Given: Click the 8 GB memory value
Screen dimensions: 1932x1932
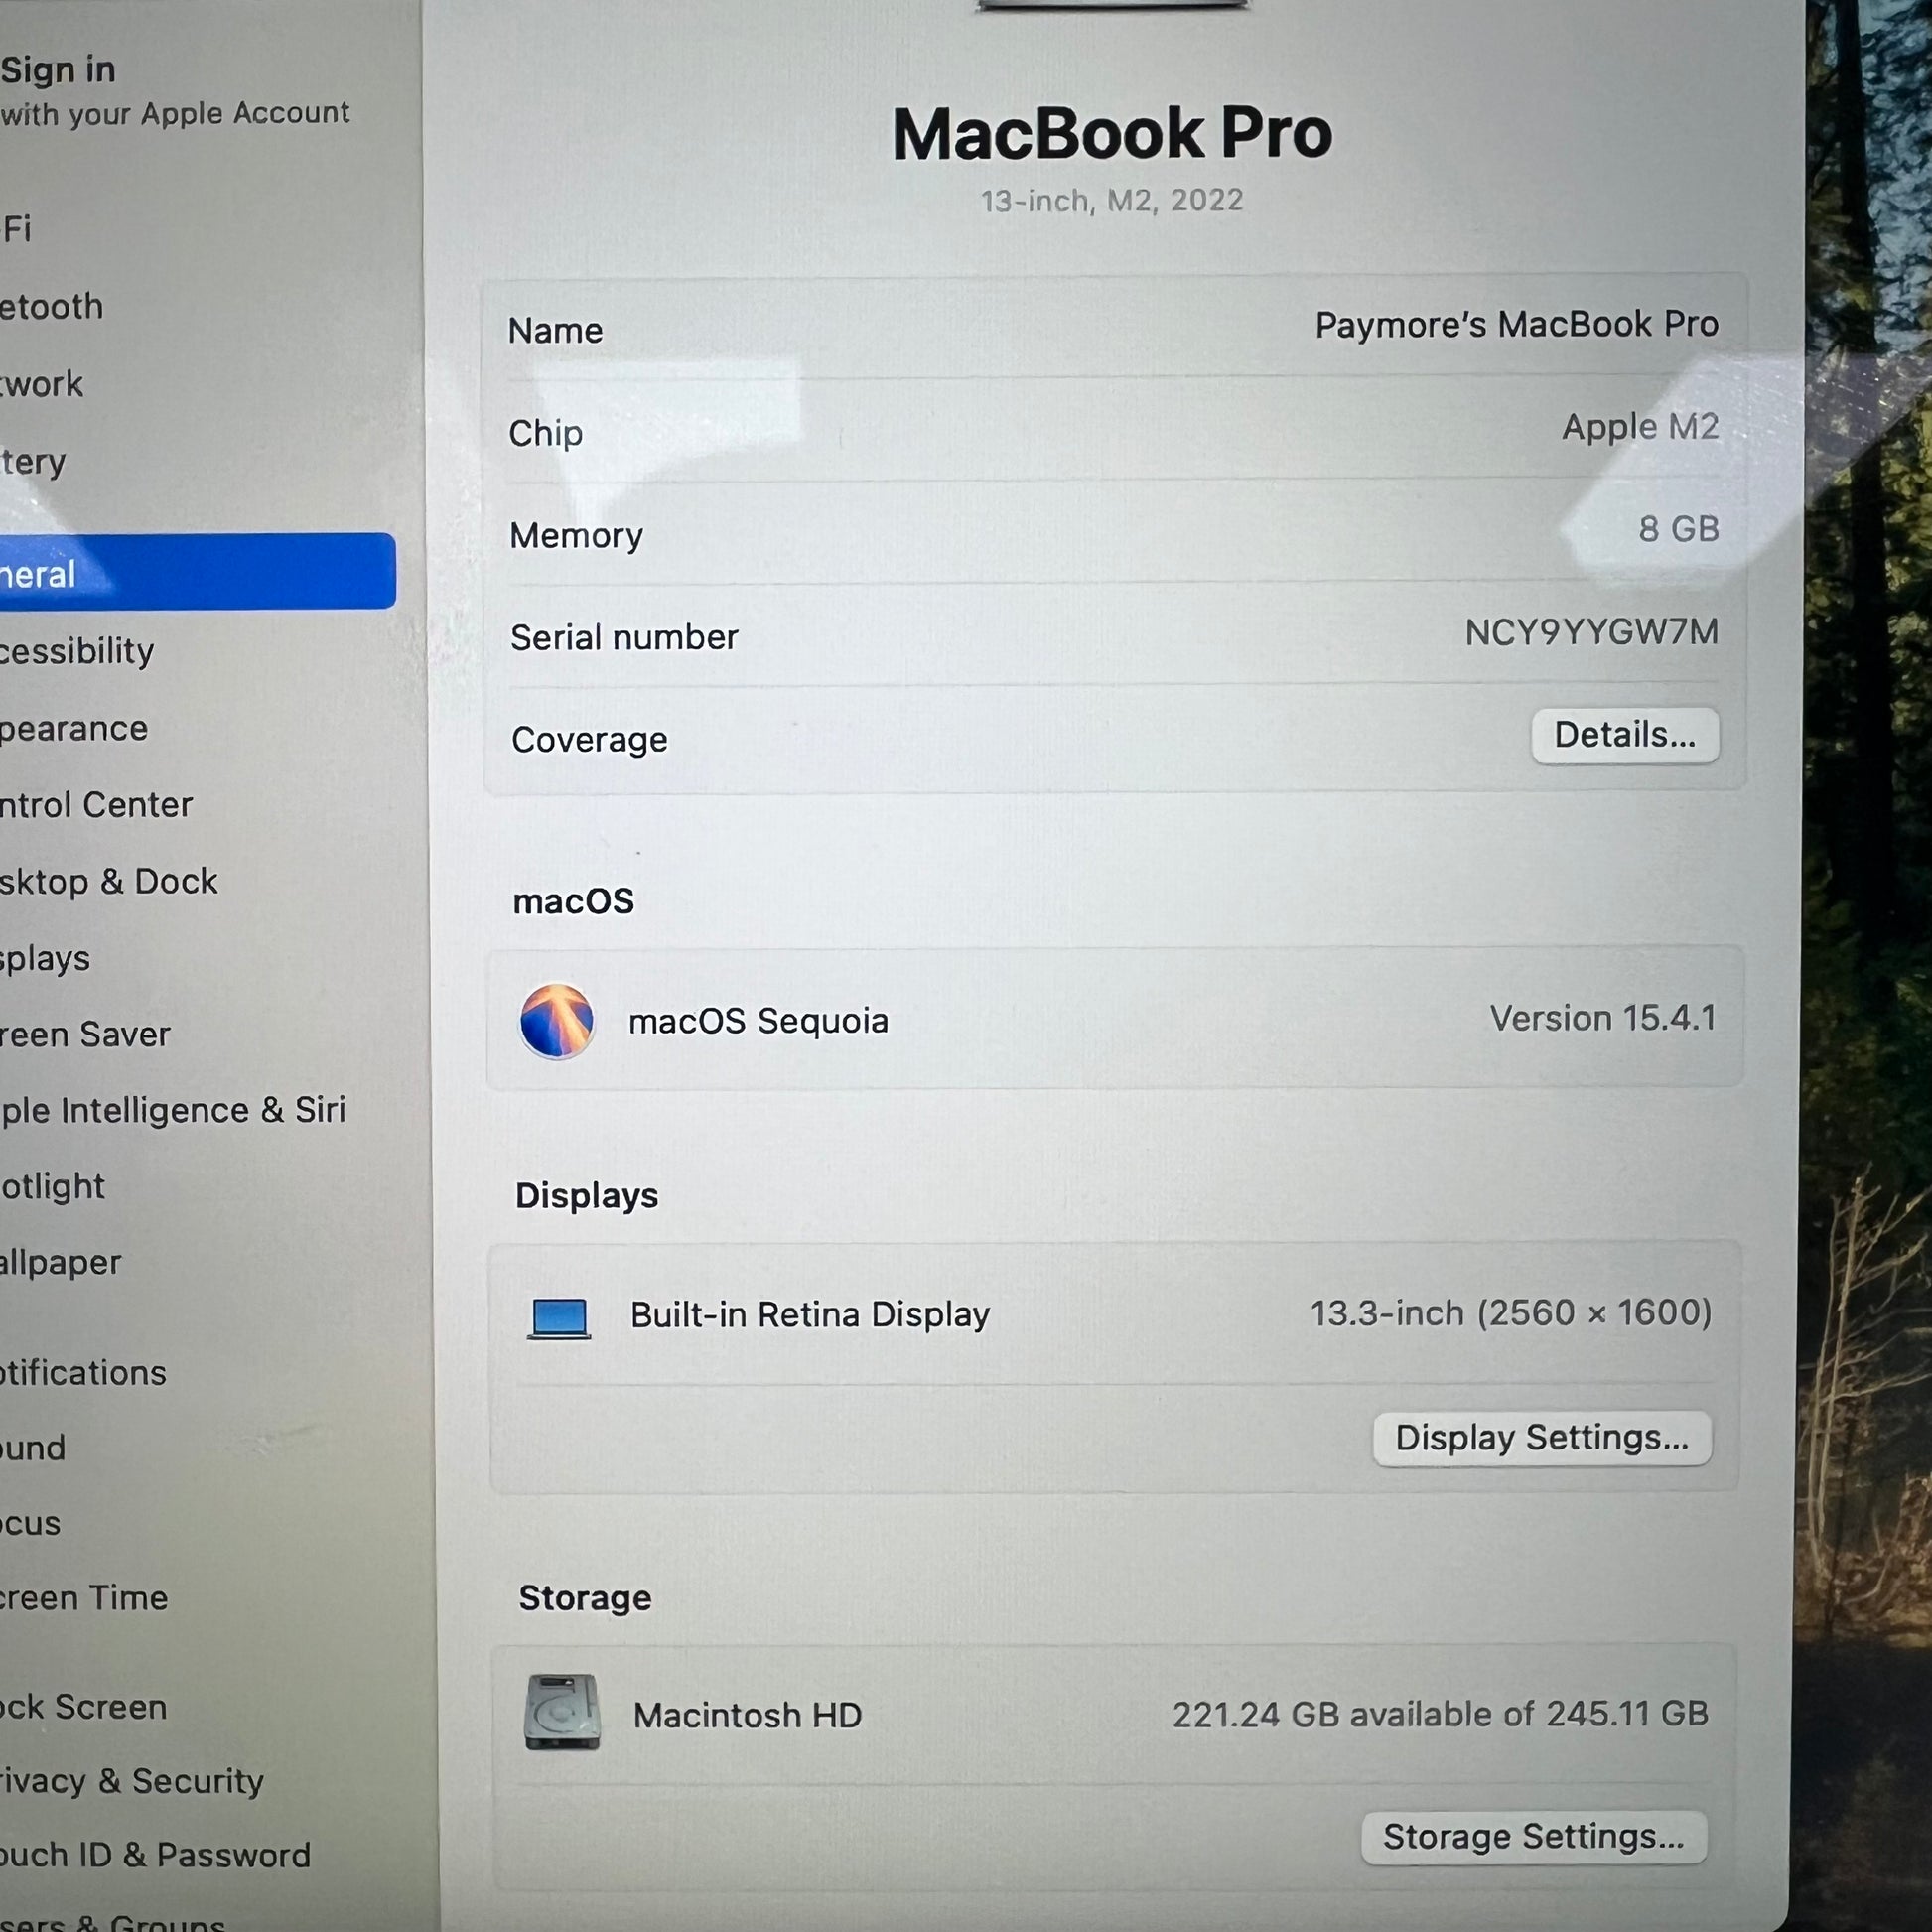Looking at the screenshot, I should (x=1678, y=529).
